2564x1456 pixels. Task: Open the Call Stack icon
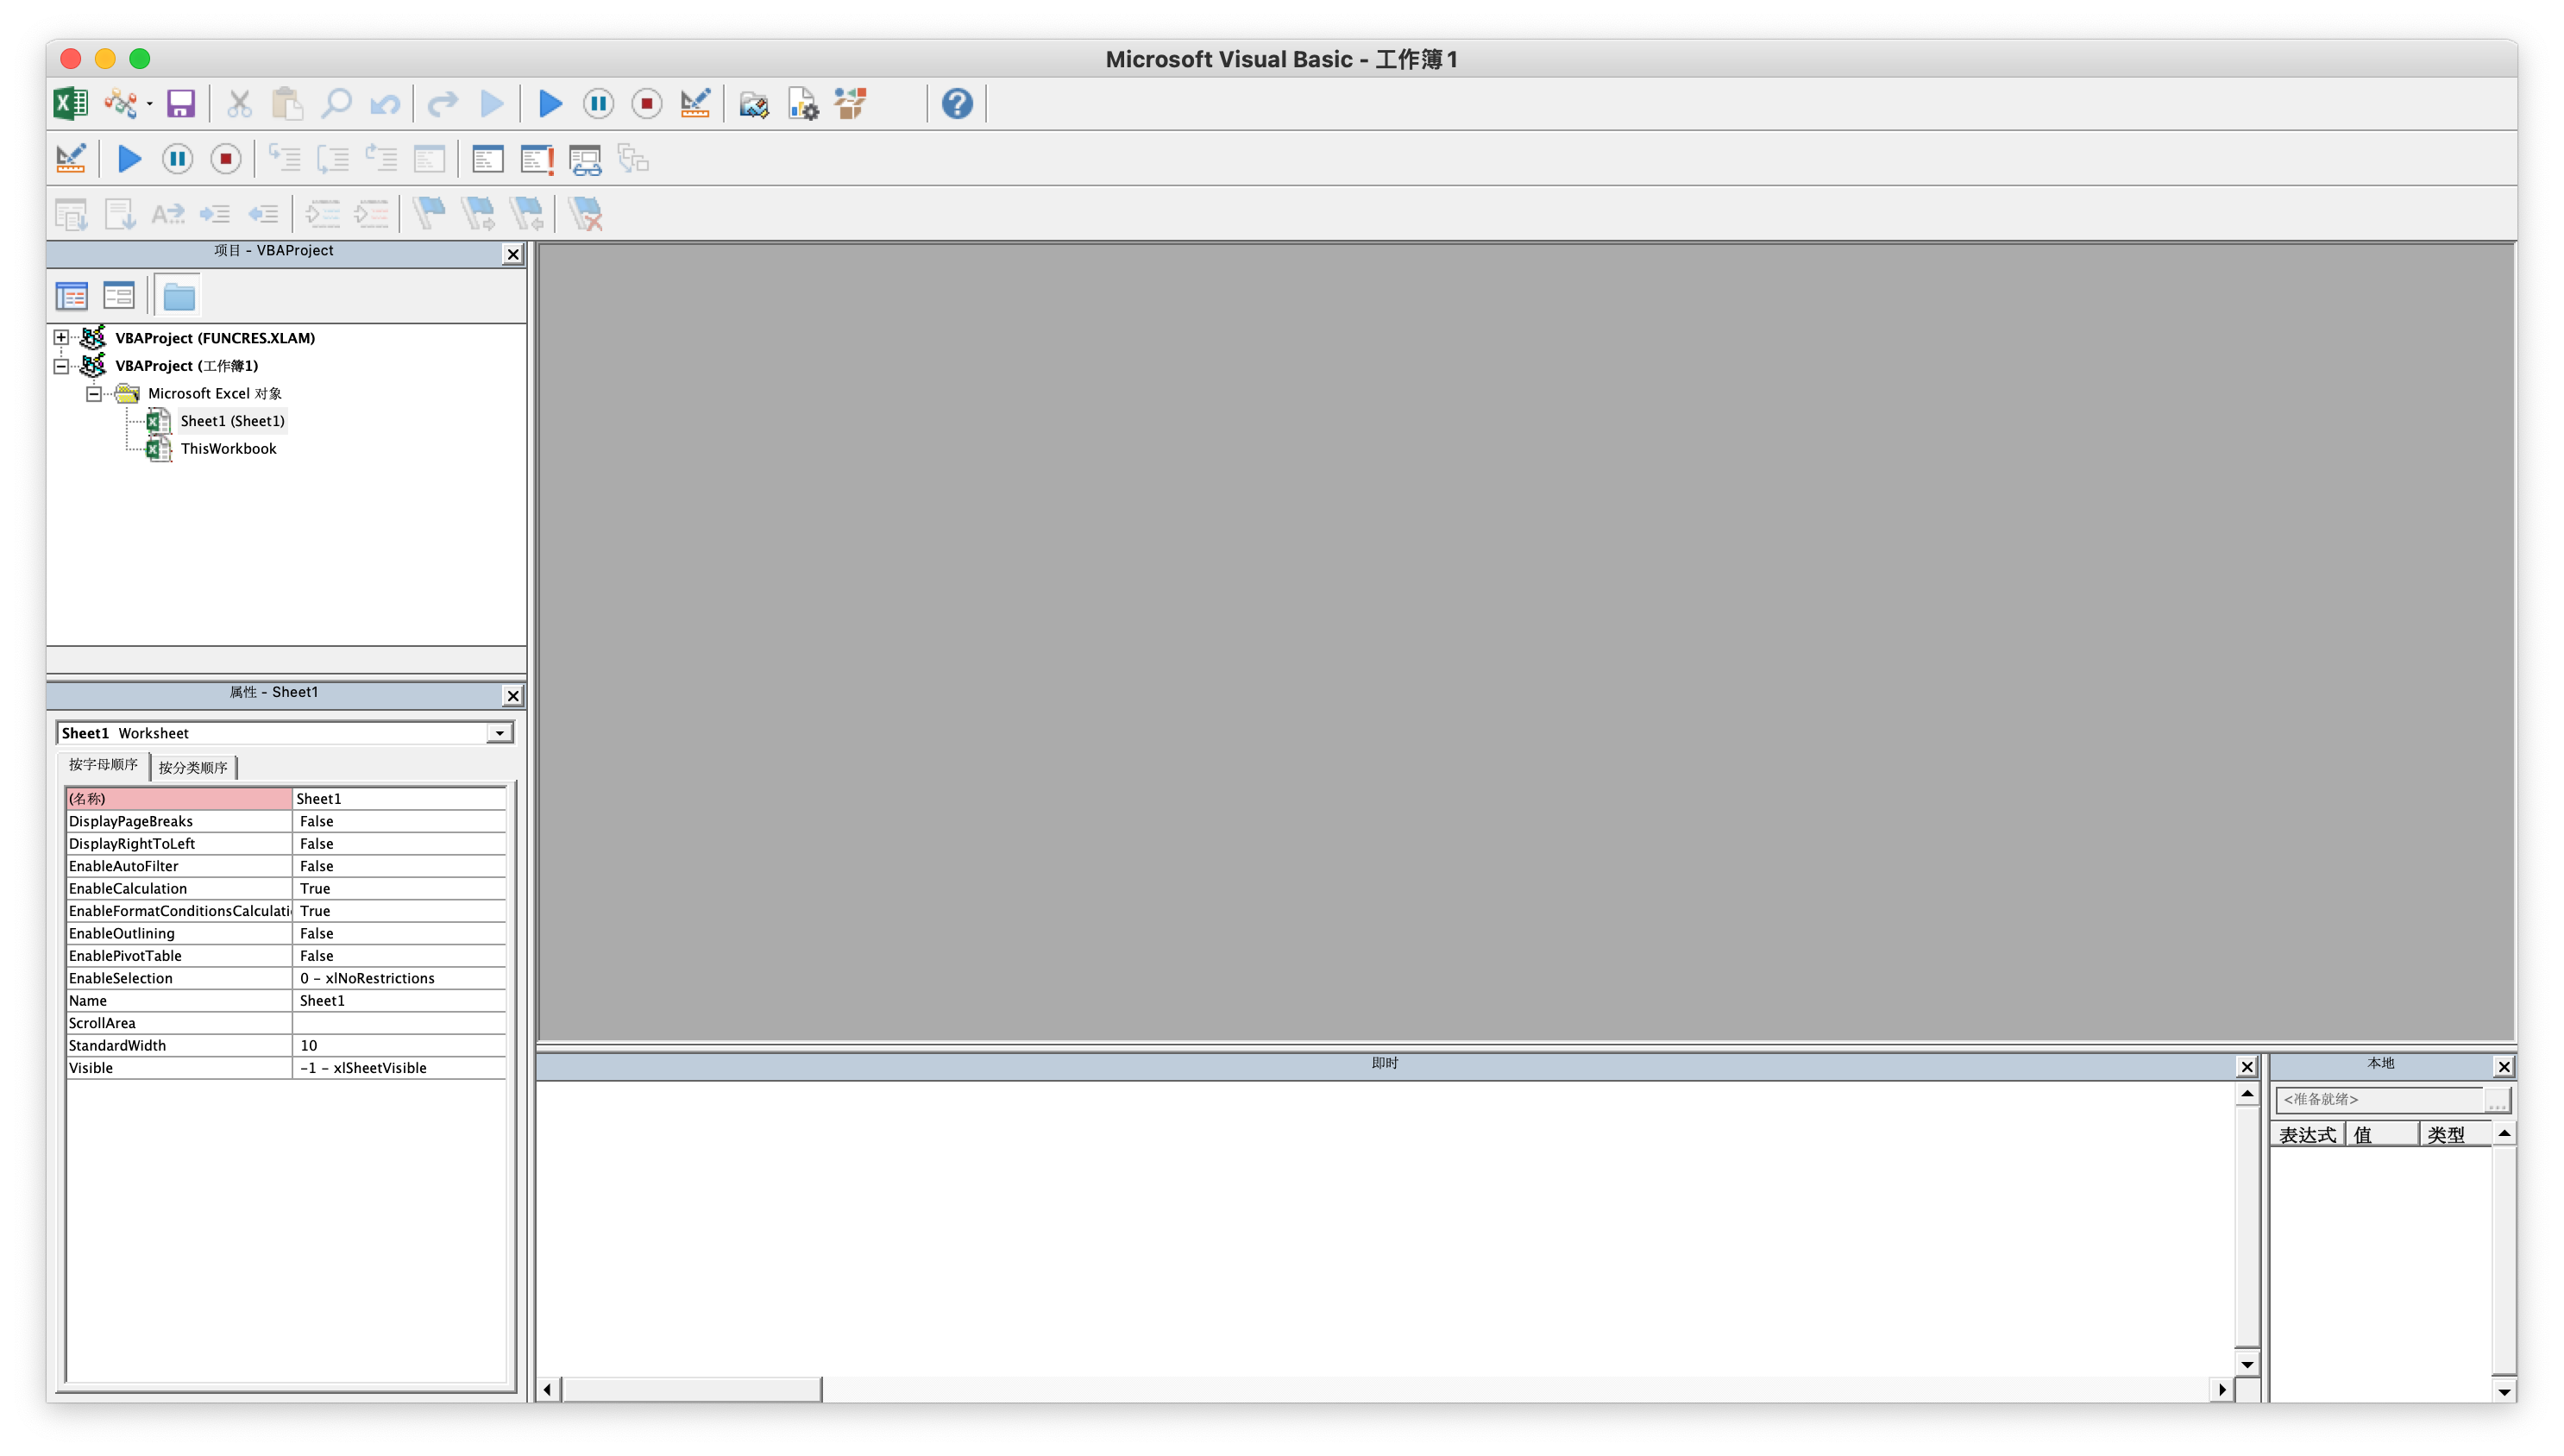click(x=634, y=159)
